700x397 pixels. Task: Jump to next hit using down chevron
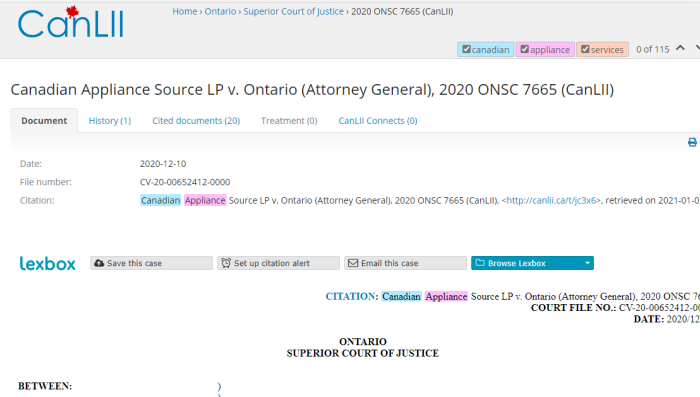pos(697,48)
